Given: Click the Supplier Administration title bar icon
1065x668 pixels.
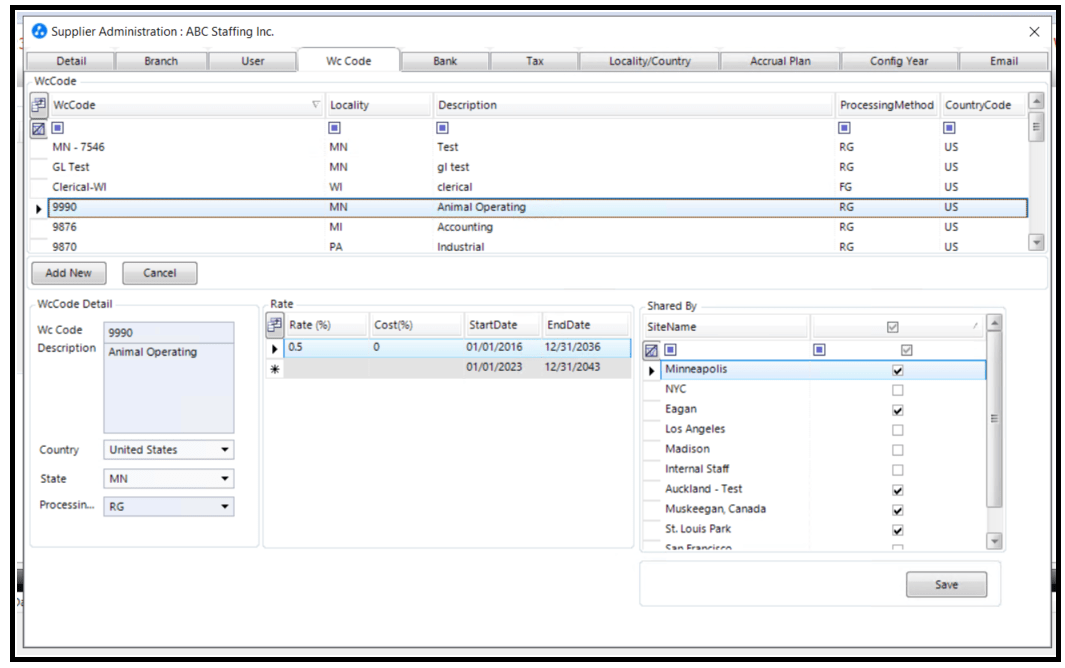Looking at the screenshot, I should tap(36, 32).
